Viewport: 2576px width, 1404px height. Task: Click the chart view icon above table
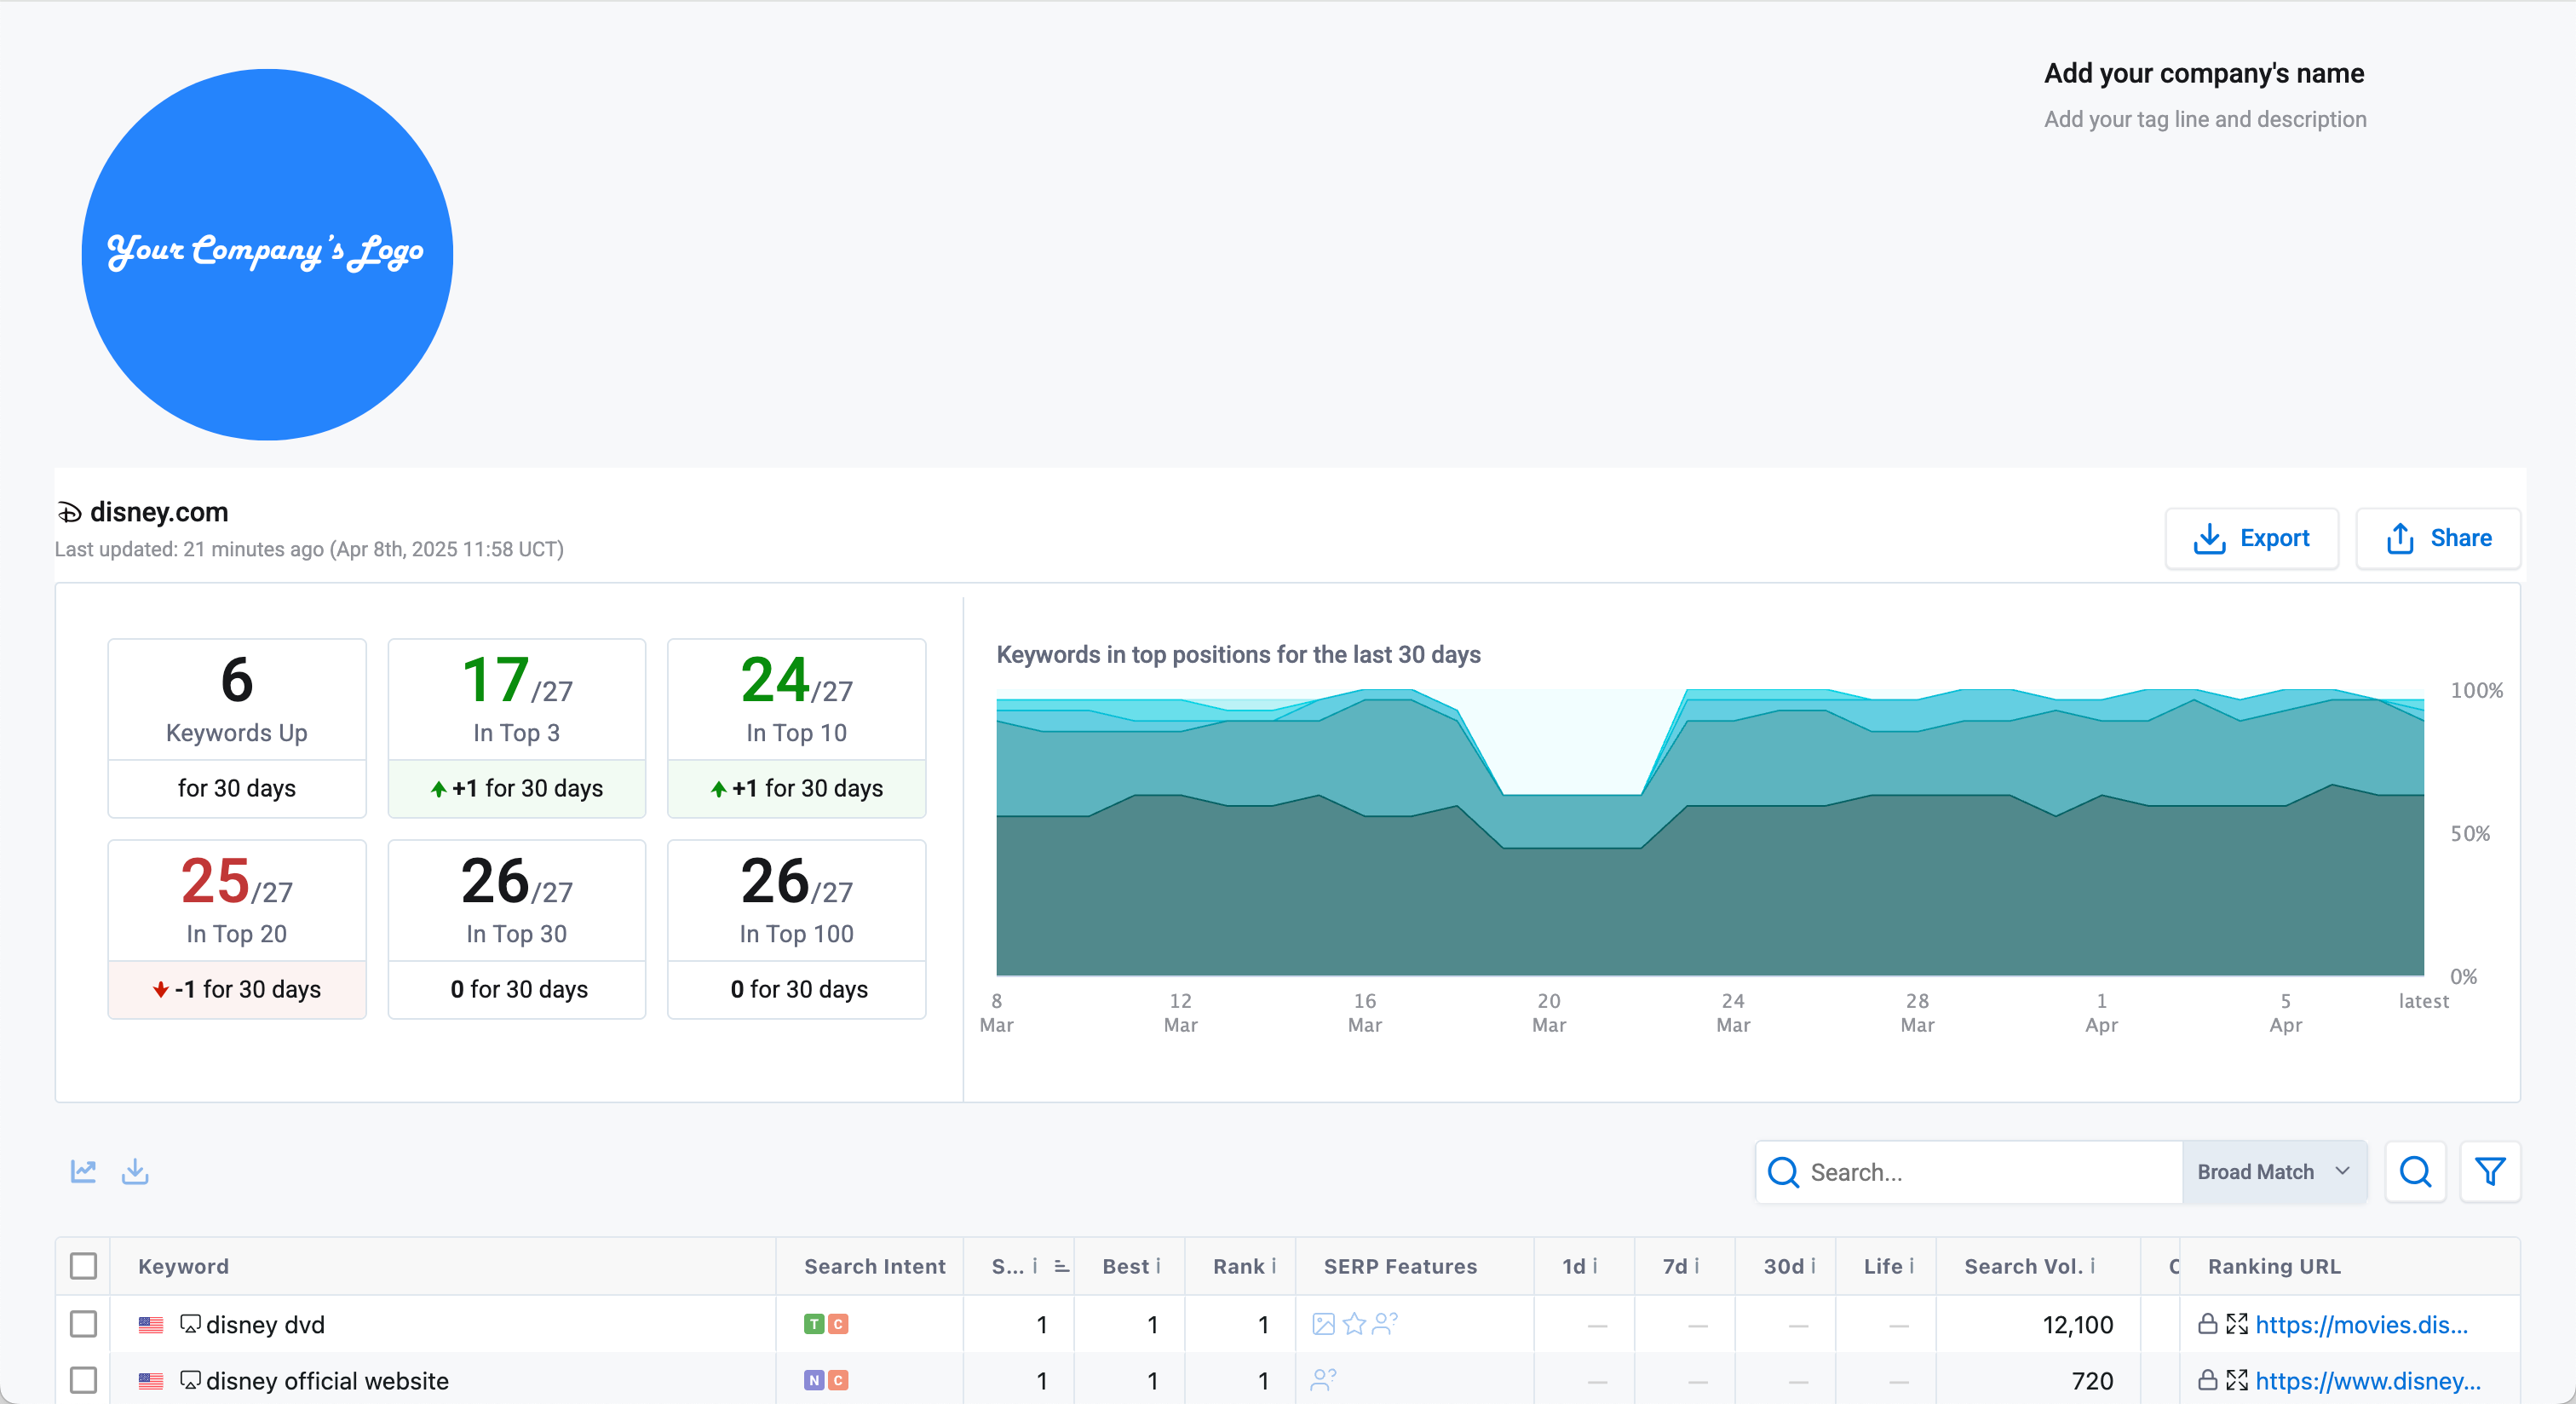pyautogui.click(x=83, y=1171)
